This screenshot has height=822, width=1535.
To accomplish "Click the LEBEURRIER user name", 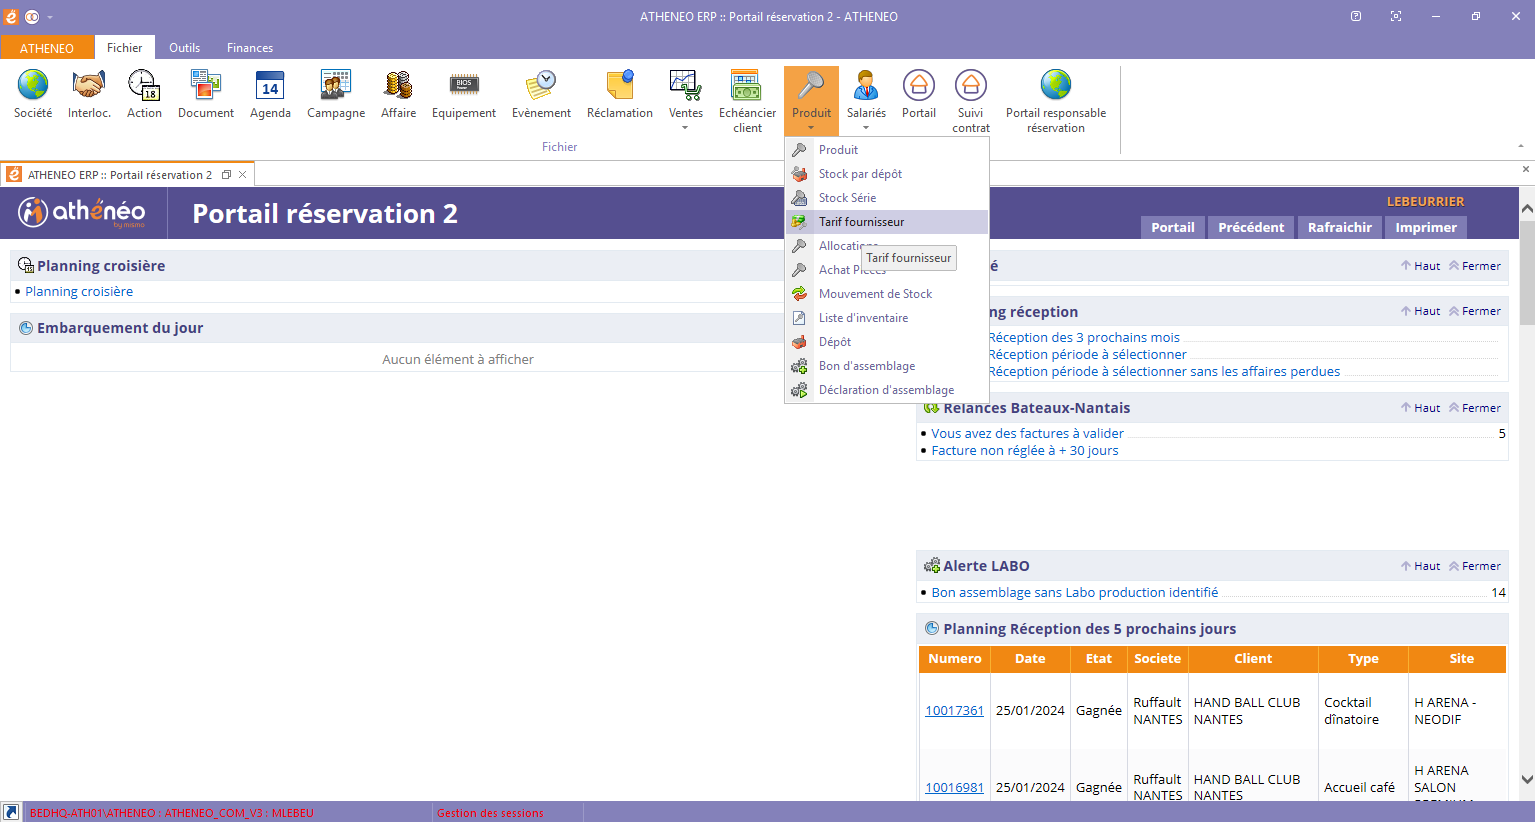I will pyautogui.click(x=1425, y=202).
